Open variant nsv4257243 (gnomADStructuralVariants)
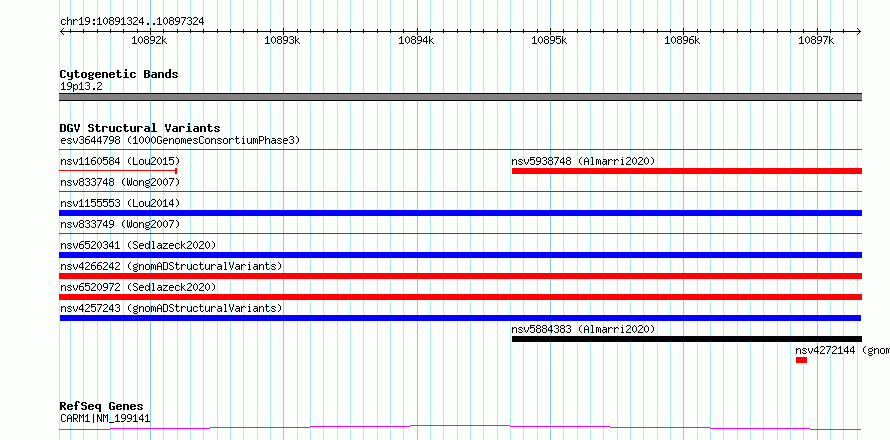This screenshot has height=440, width=890. (x=171, y=308)
